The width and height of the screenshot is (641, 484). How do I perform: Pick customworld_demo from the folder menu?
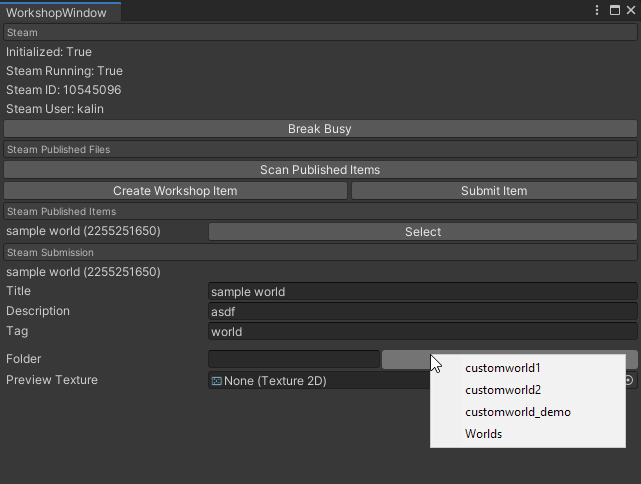point(517,412)
